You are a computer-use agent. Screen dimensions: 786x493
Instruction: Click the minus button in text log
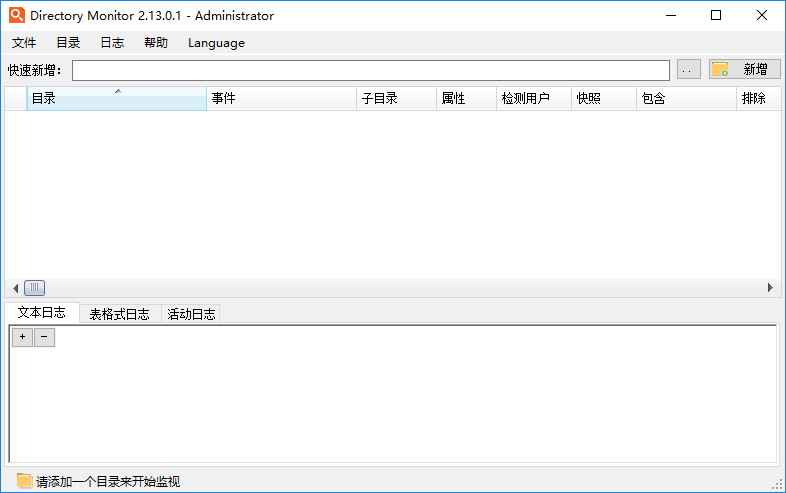coord(44,338)
